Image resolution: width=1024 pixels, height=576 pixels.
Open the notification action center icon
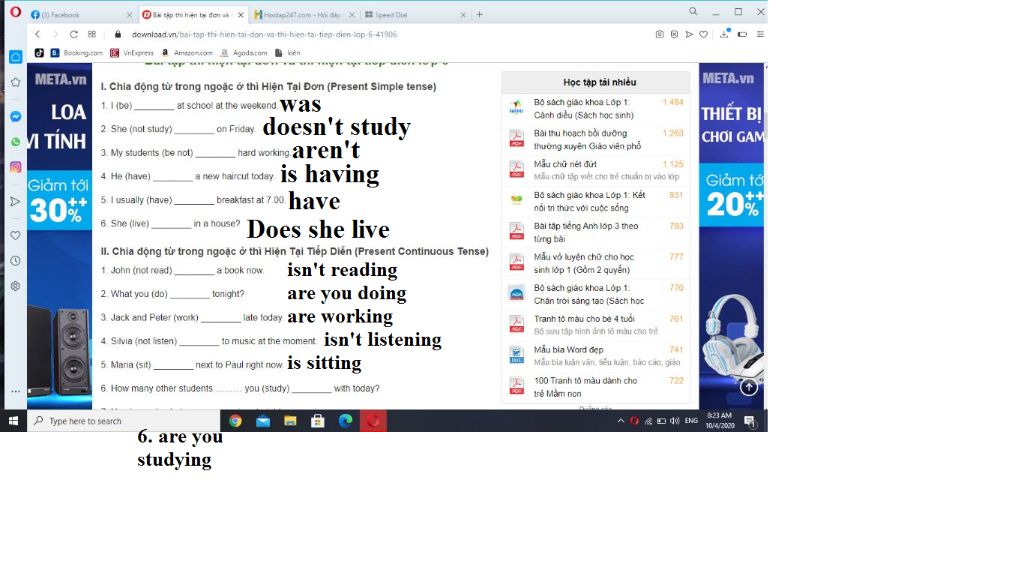tap(750, 421)
